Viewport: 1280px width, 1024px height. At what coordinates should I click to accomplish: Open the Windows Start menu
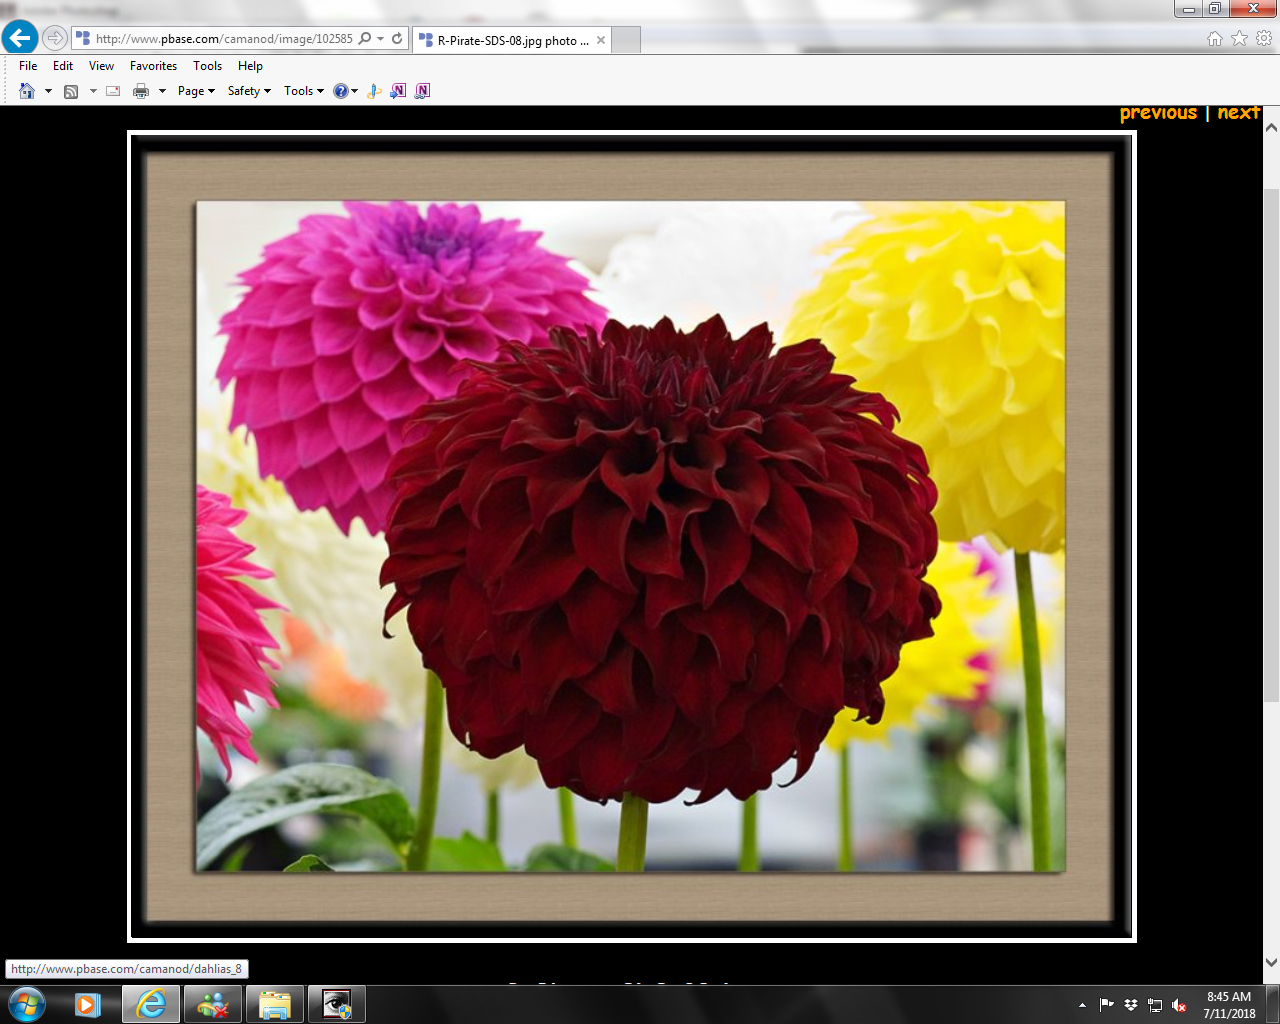pyautogui.click(x=27, y=1004)
